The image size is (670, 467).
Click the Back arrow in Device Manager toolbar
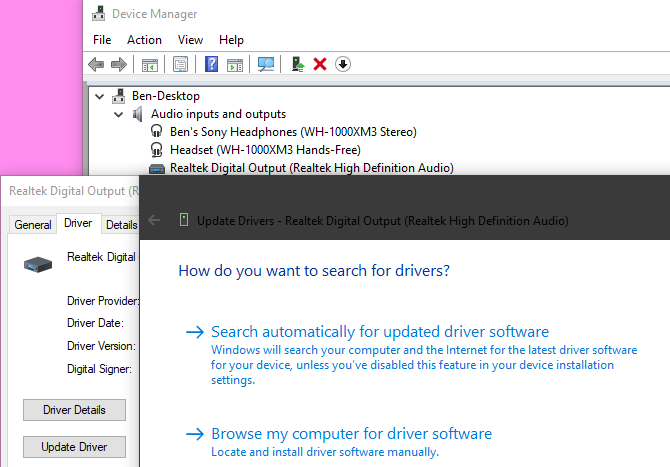click(97, 64)
